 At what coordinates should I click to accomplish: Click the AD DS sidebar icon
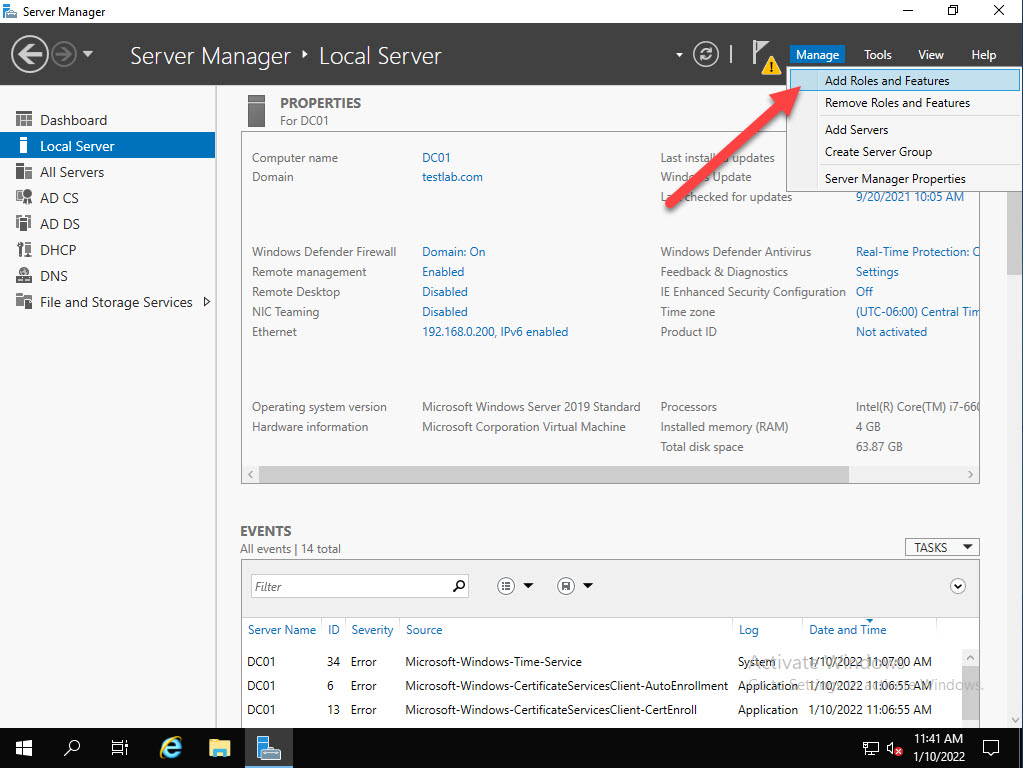pos(24,223)
